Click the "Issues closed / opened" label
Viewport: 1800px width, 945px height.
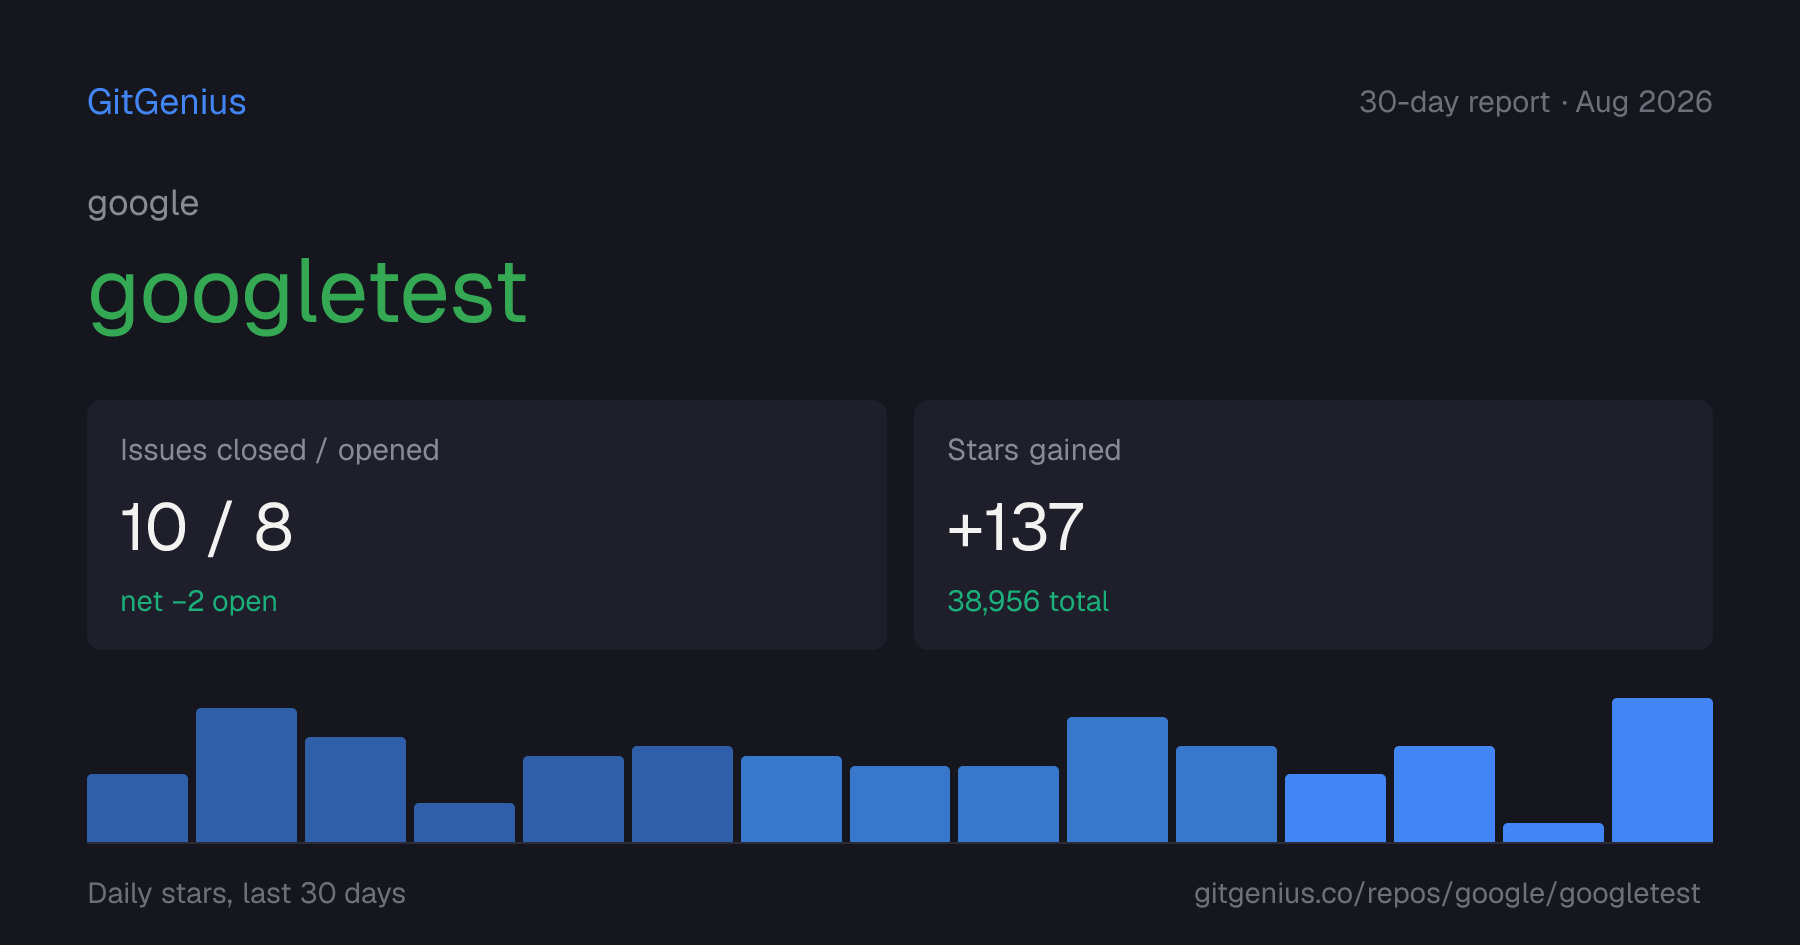(x=280, y=450)
